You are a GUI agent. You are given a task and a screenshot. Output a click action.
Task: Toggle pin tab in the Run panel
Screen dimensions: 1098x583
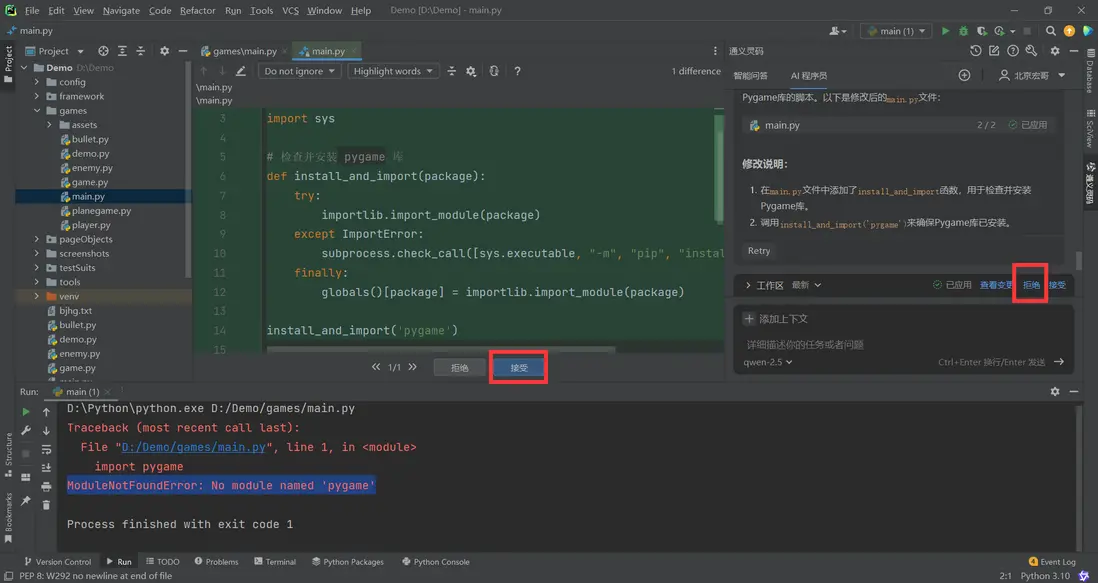26,501
